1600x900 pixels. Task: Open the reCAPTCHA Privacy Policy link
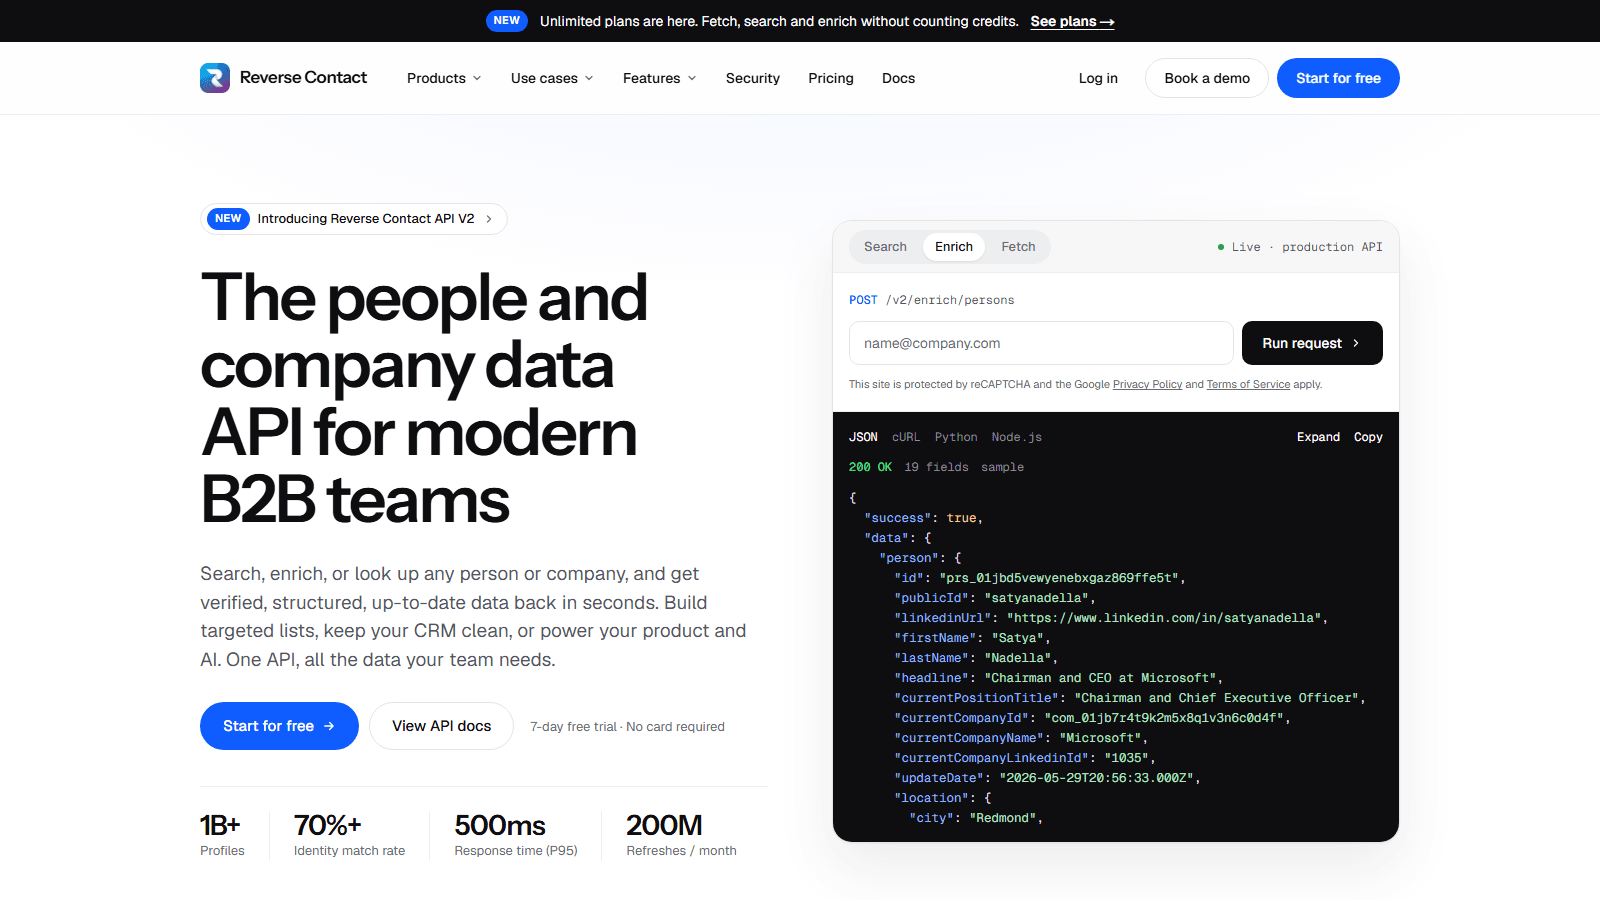pyautogui.click(x=1147, y=384)
